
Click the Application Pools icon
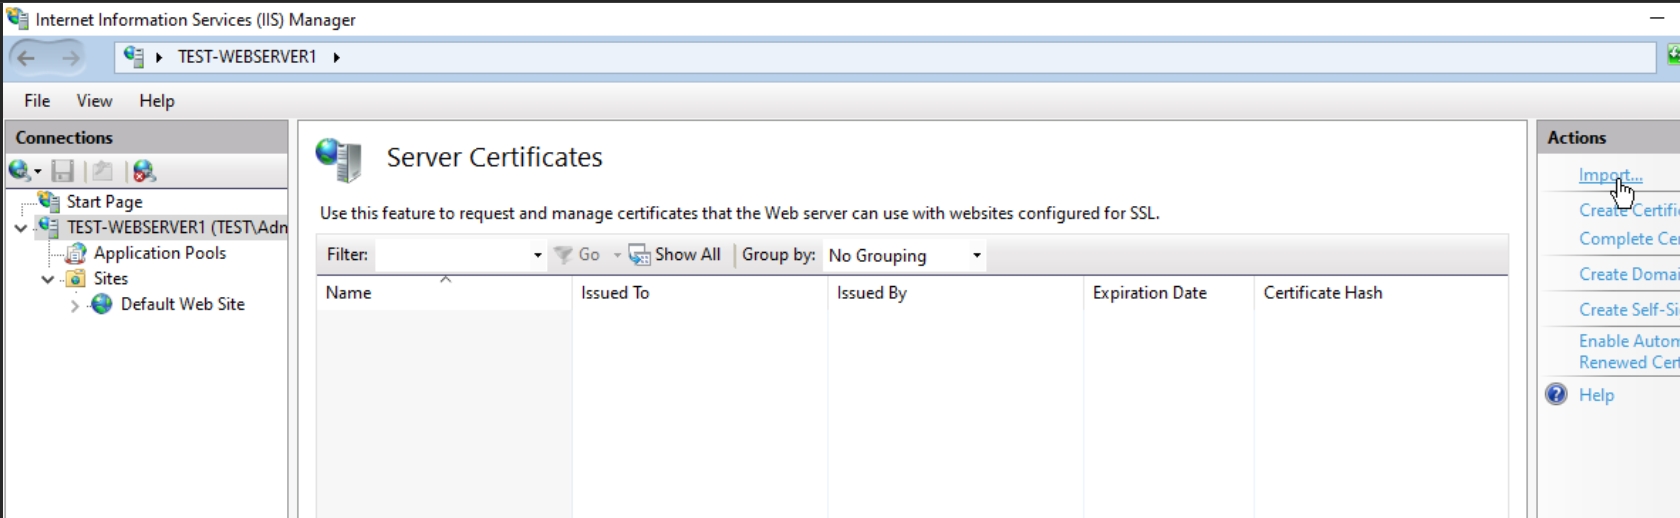[x=76, y=253]
